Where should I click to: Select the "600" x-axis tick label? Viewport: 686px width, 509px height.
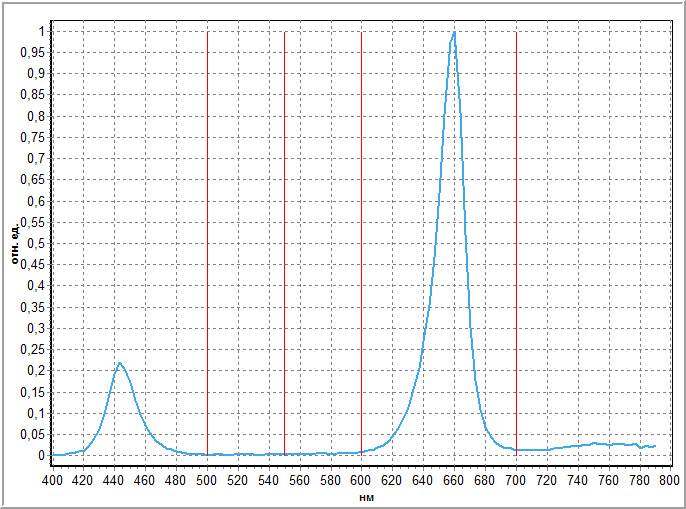pyautogui.click(x=361, y=480)
